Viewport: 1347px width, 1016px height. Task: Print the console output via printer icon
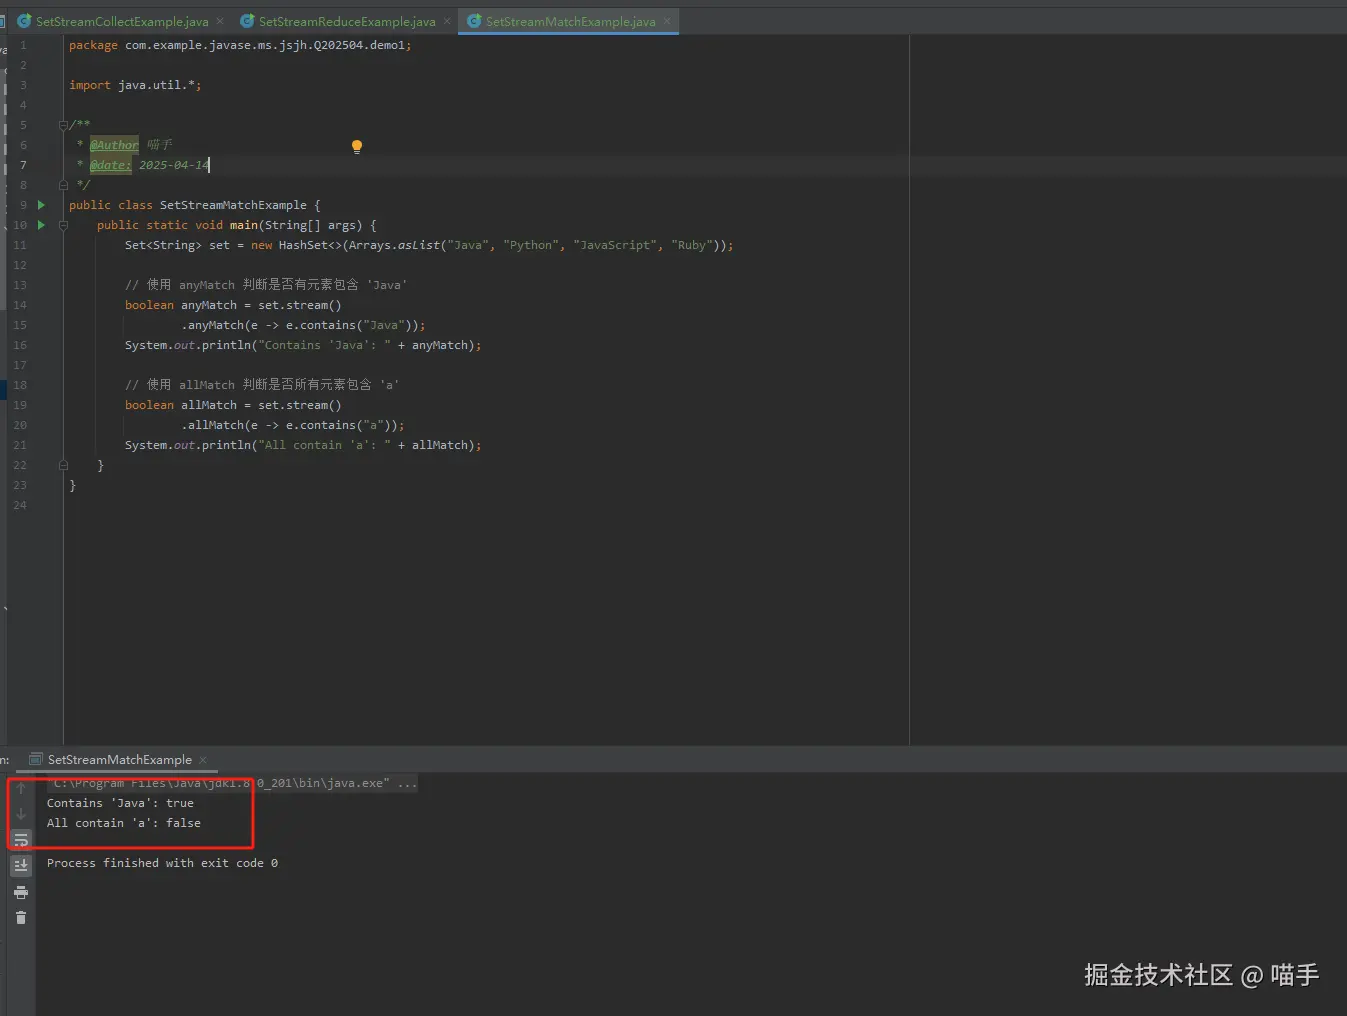21,892
